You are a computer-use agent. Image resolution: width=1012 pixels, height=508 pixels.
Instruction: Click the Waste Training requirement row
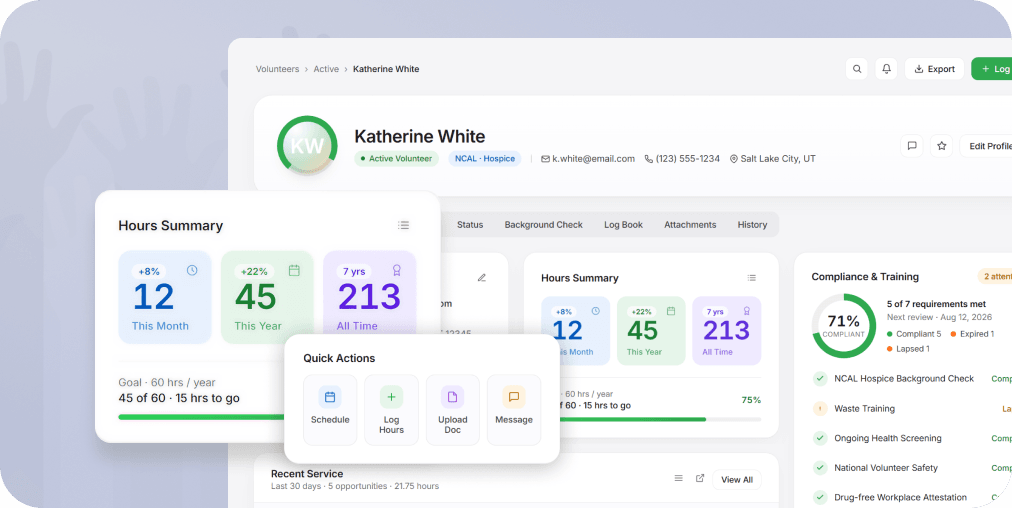click(x=911, y=409)
